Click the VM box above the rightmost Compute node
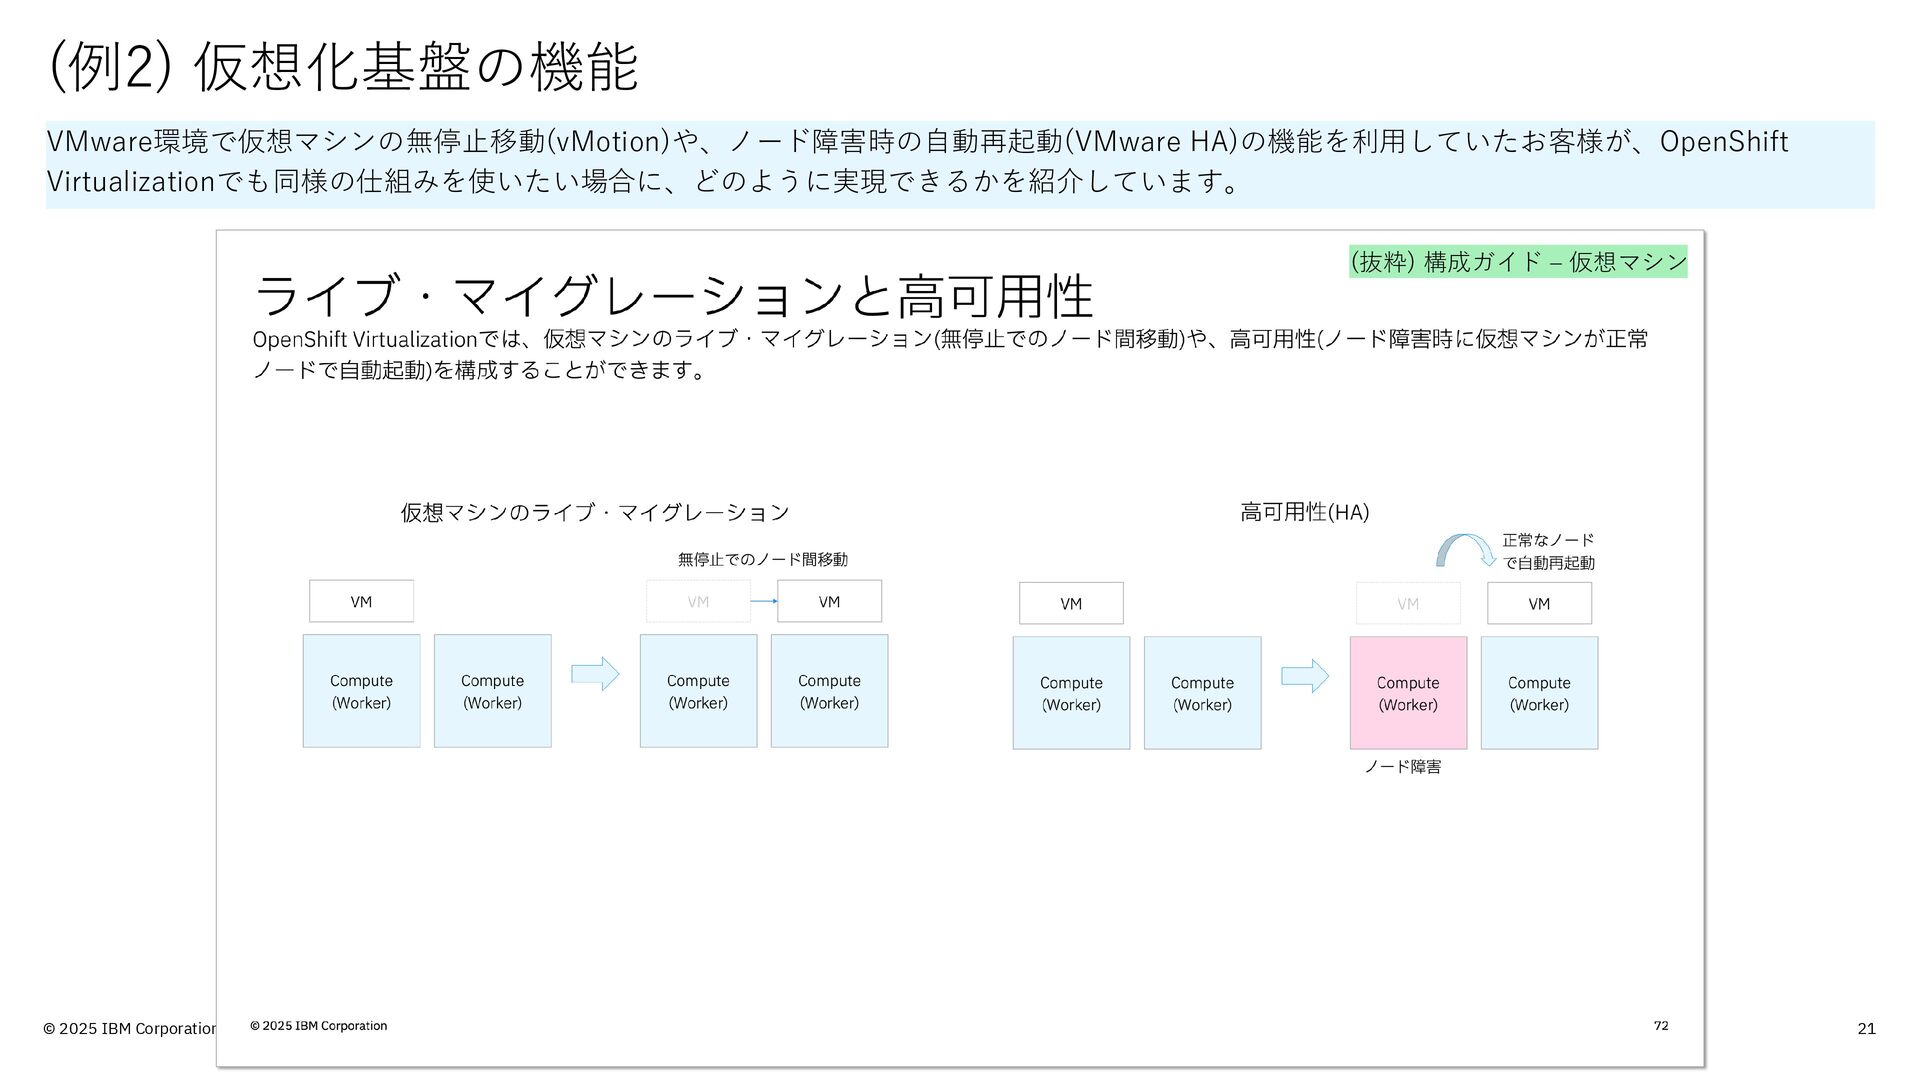 (x=1539, y=603)
